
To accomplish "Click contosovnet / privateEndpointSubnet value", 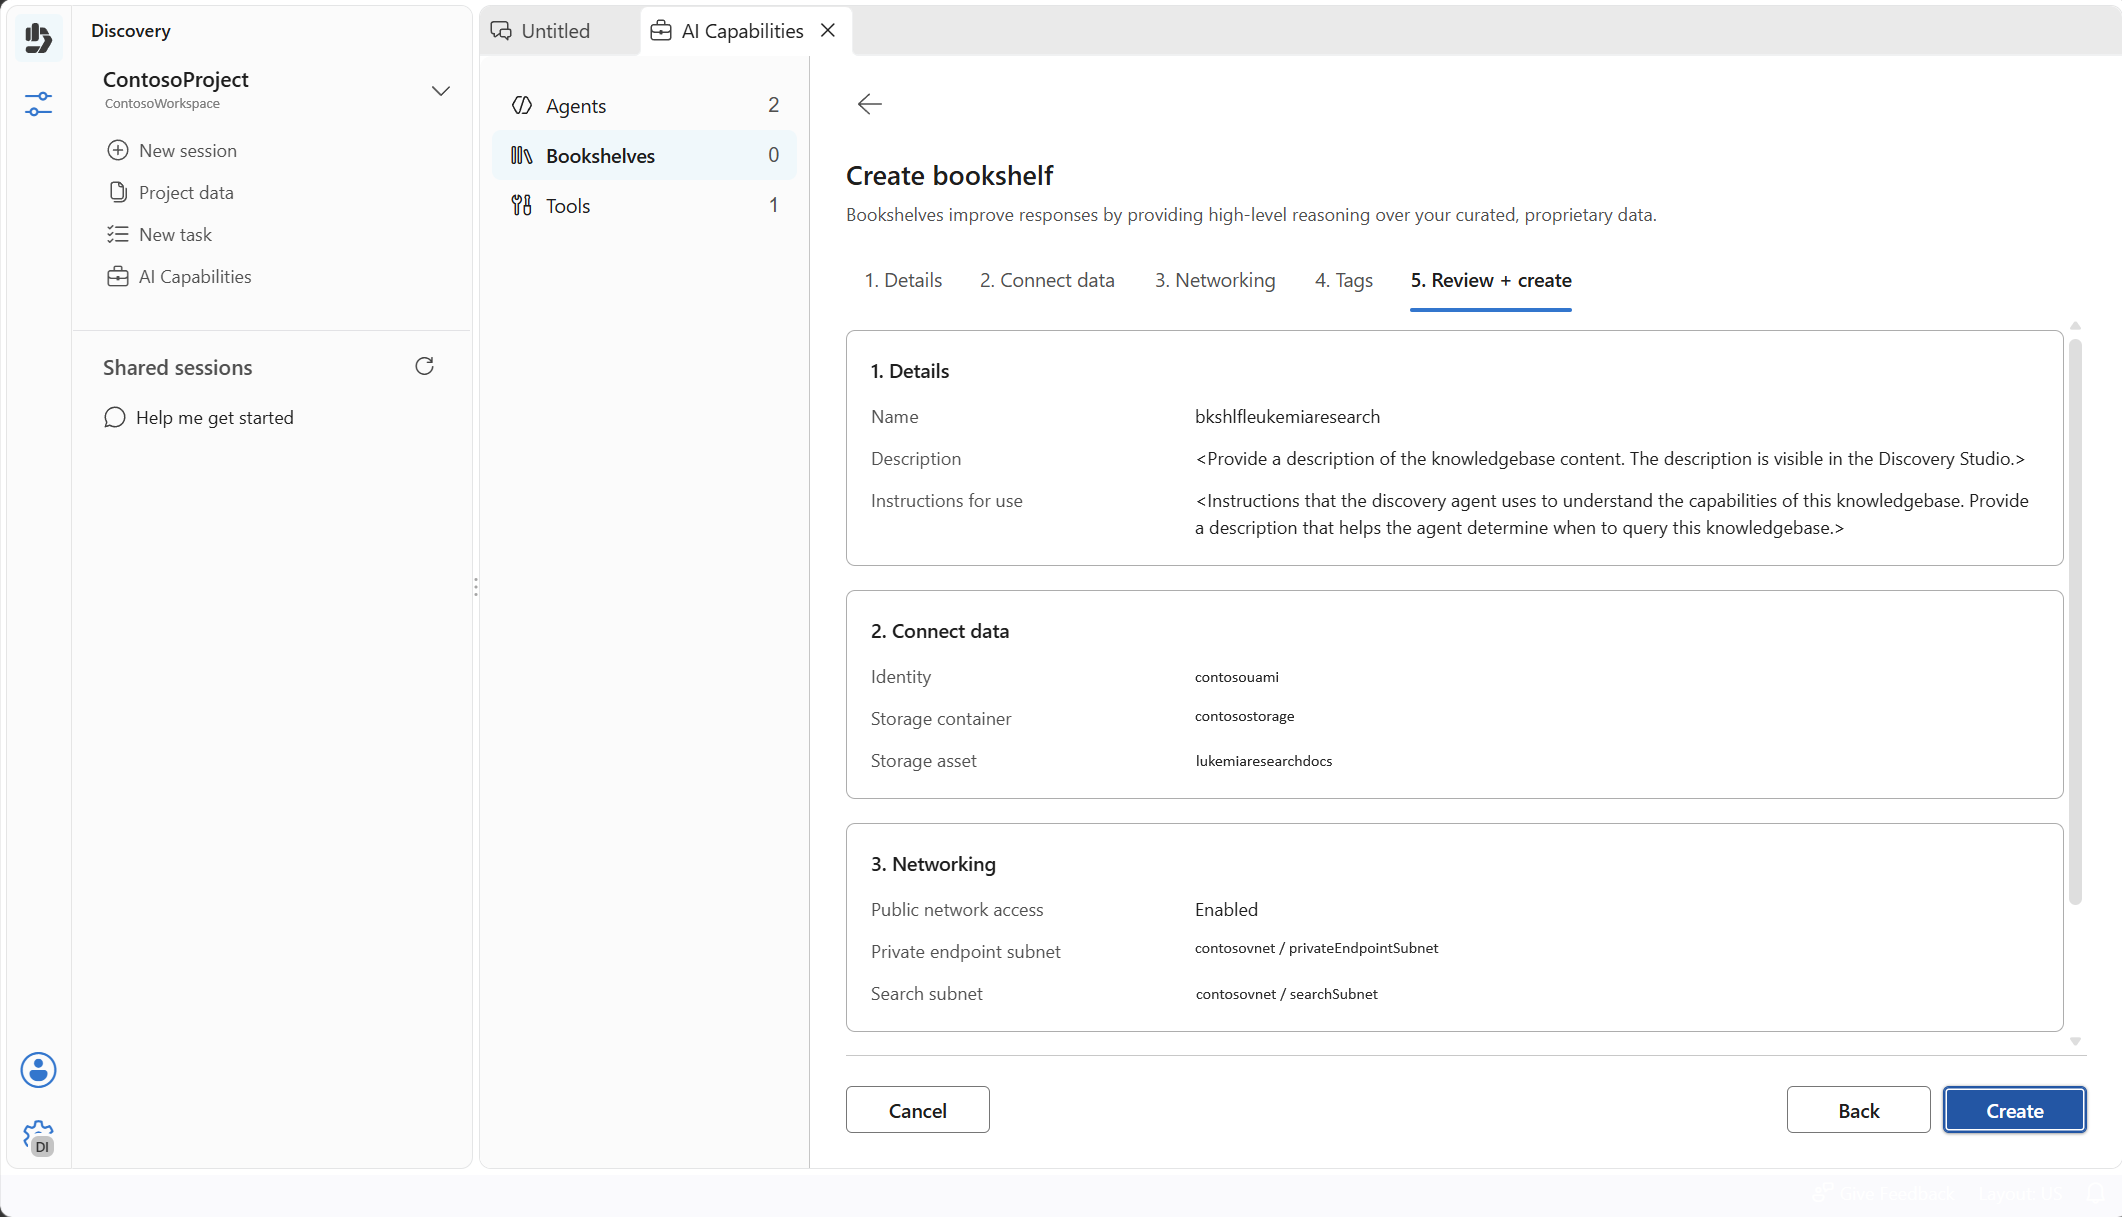I will tap(1316, 948).
